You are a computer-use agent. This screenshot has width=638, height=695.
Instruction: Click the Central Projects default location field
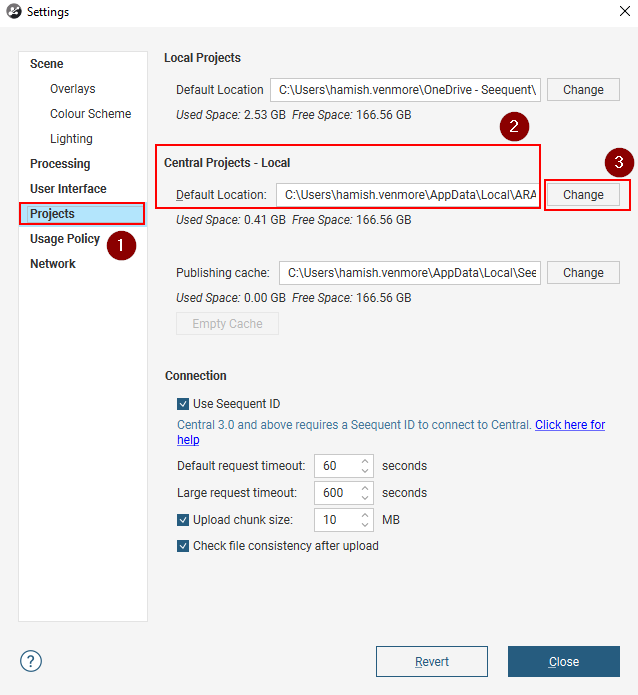408,195
